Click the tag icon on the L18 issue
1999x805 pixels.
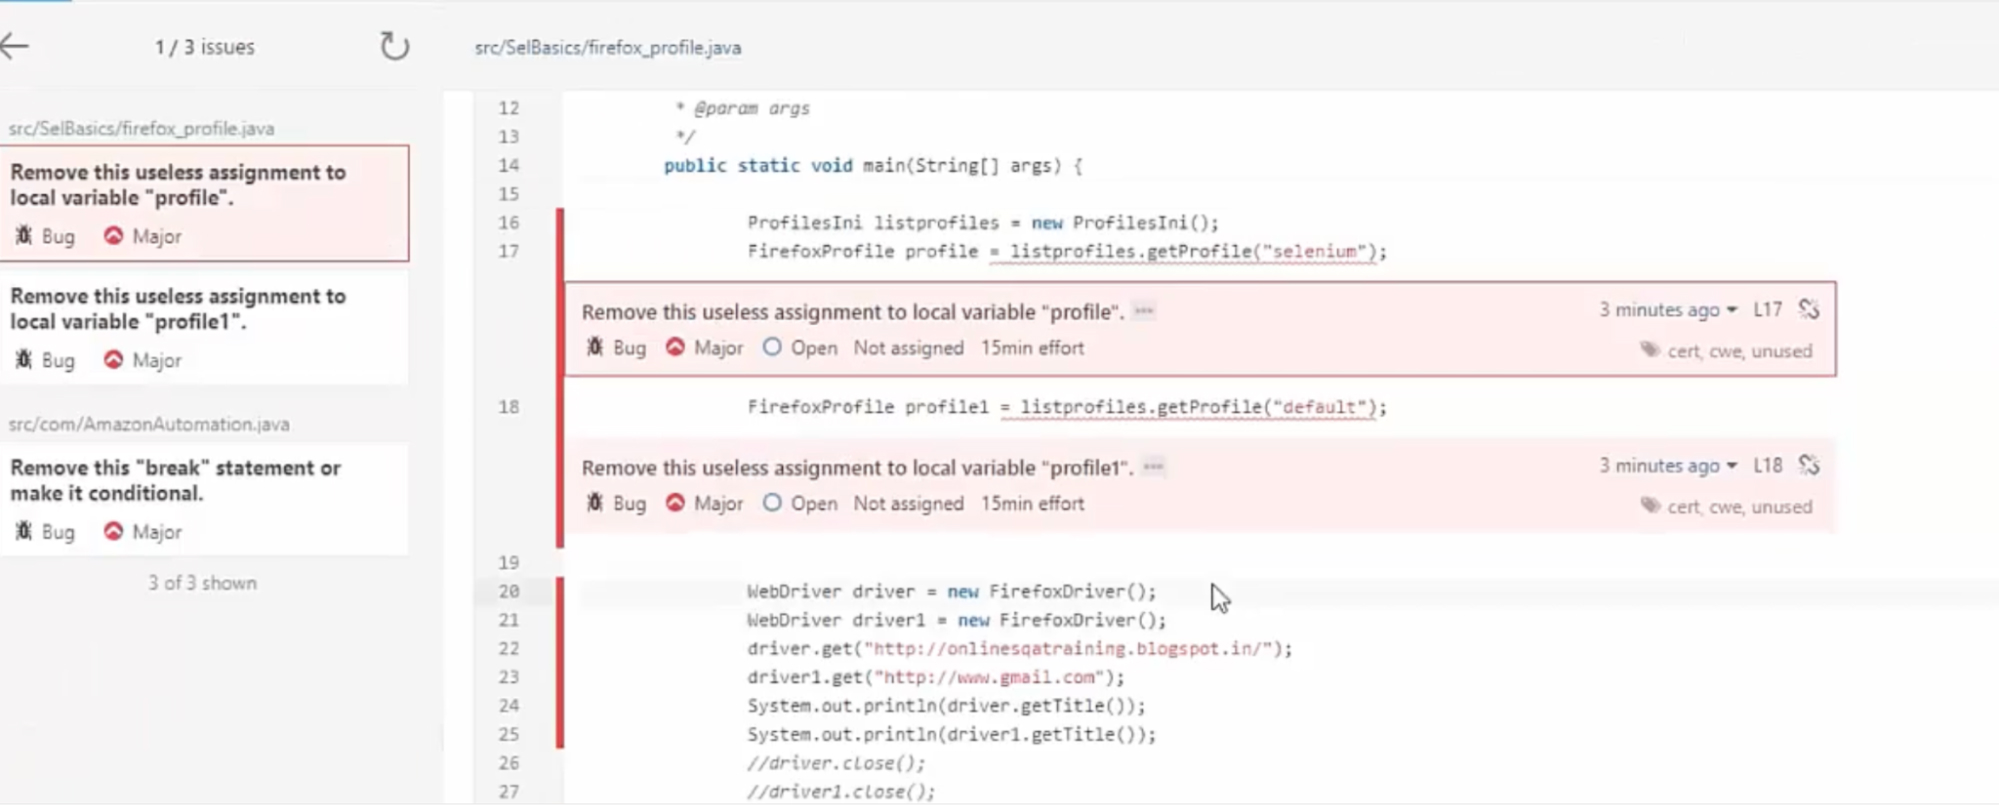1650,506
